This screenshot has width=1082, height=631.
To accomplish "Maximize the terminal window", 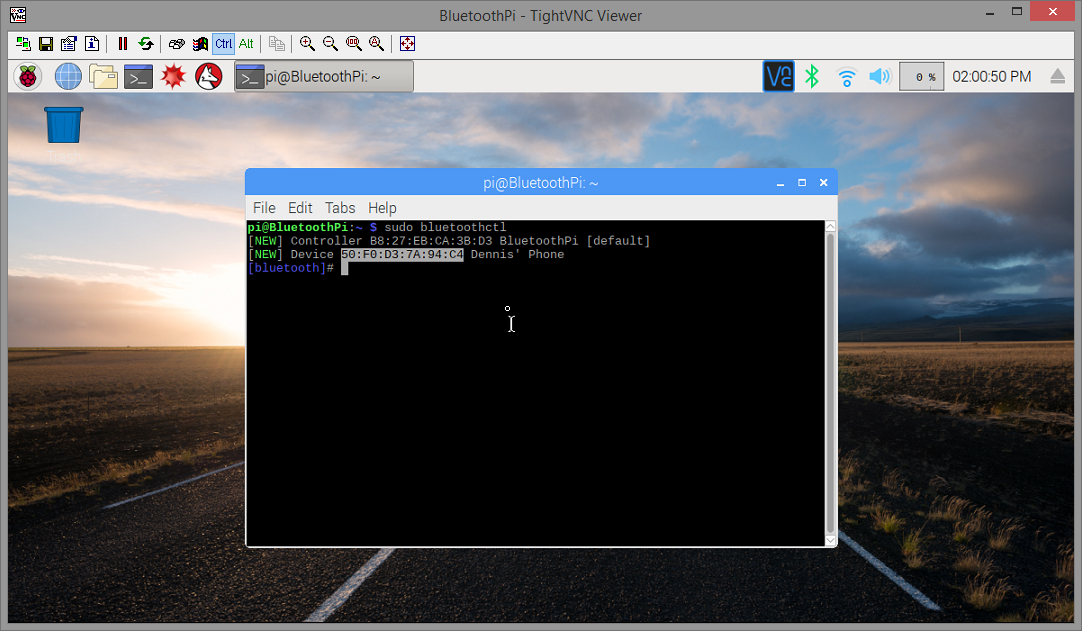I will 802,183.
